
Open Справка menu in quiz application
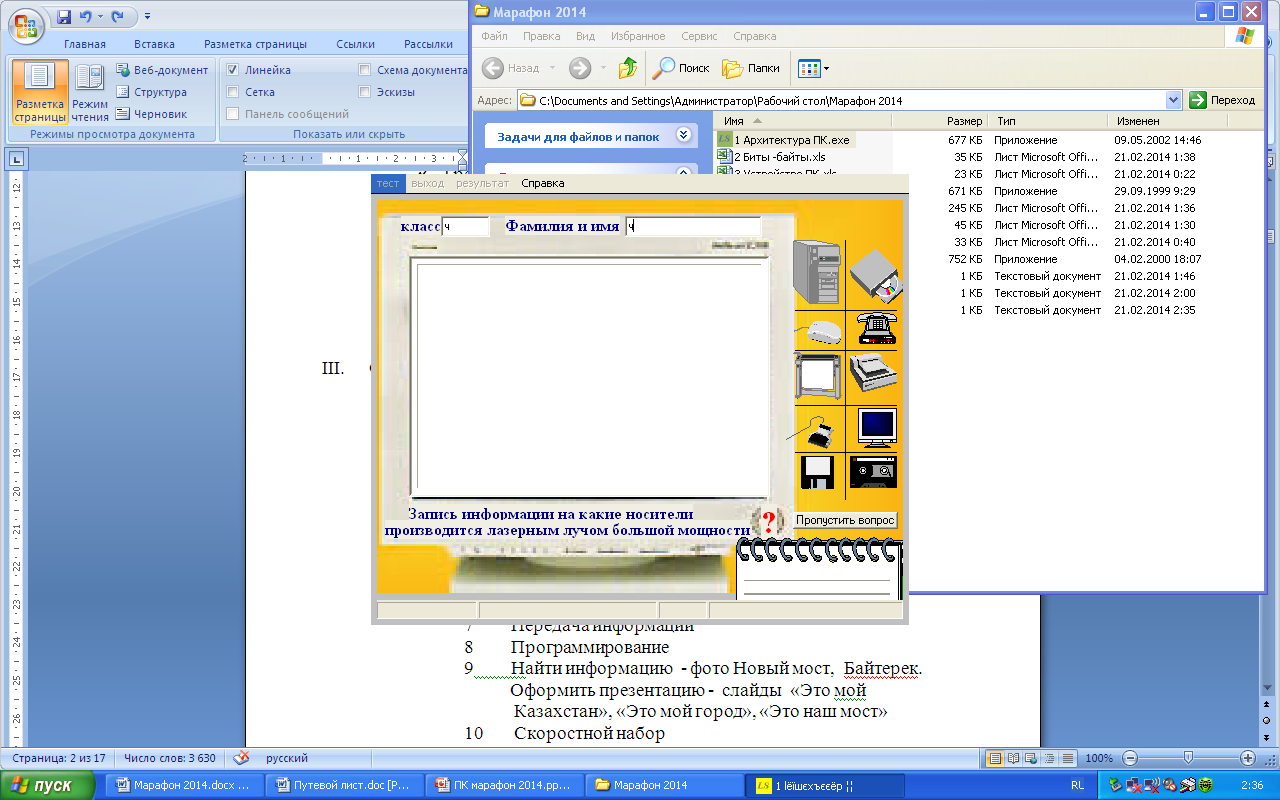542,183
